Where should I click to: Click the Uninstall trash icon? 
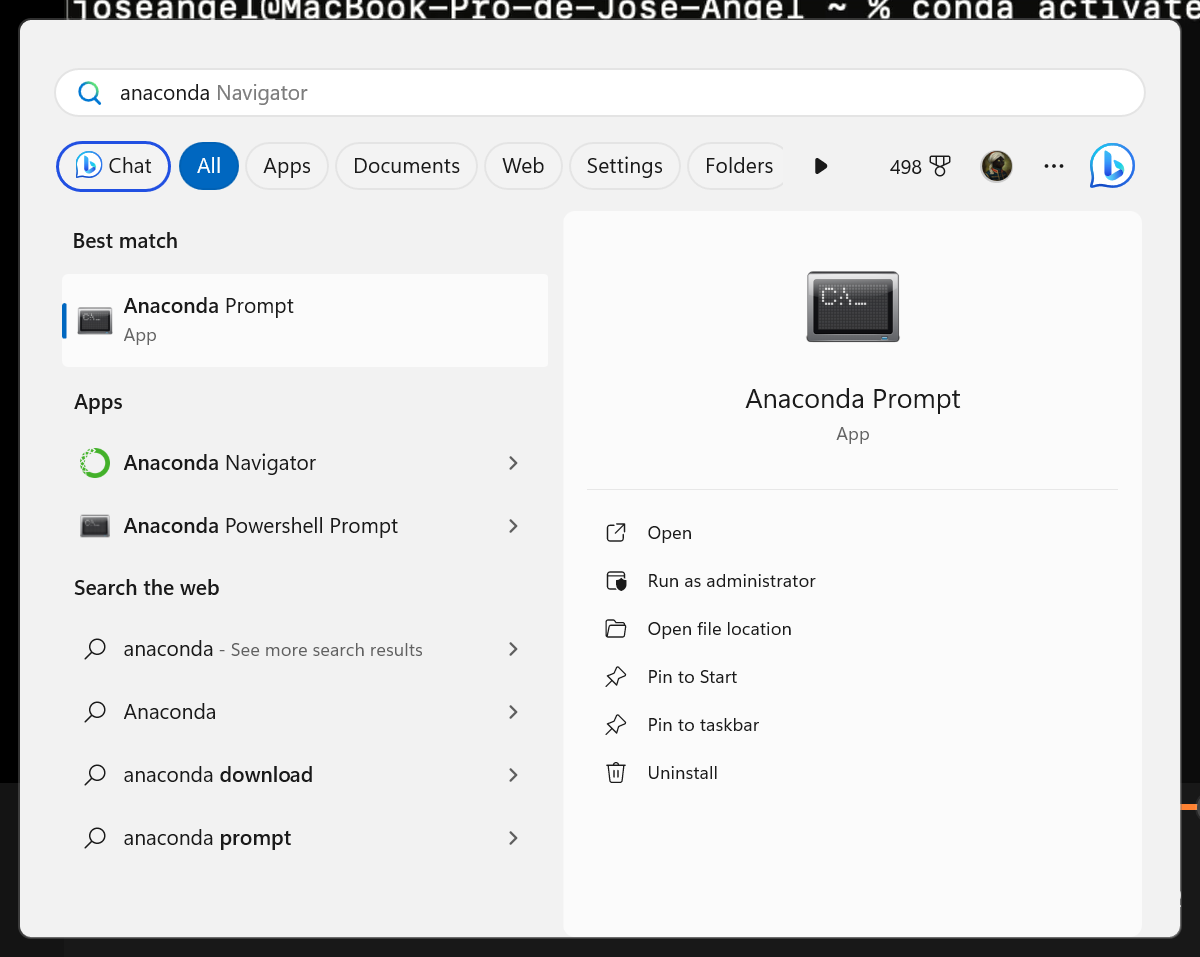pos(617,772)
